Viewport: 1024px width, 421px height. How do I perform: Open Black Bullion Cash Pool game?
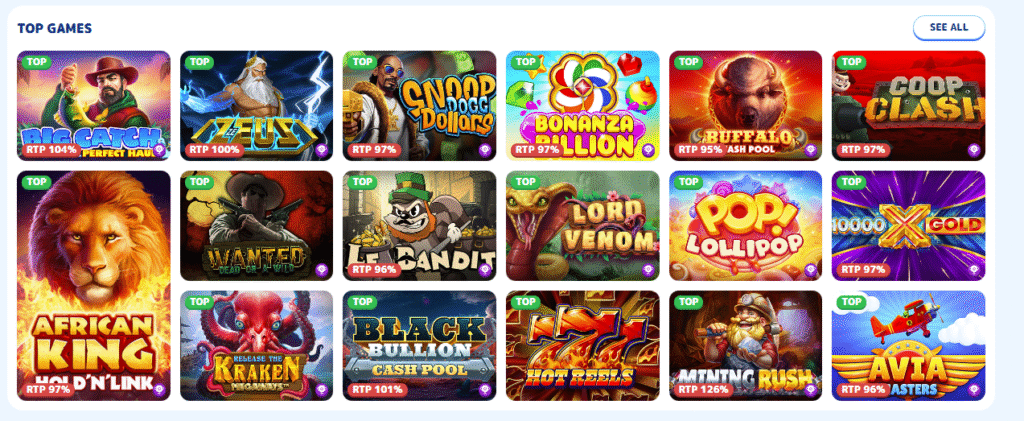coord(419,345)
